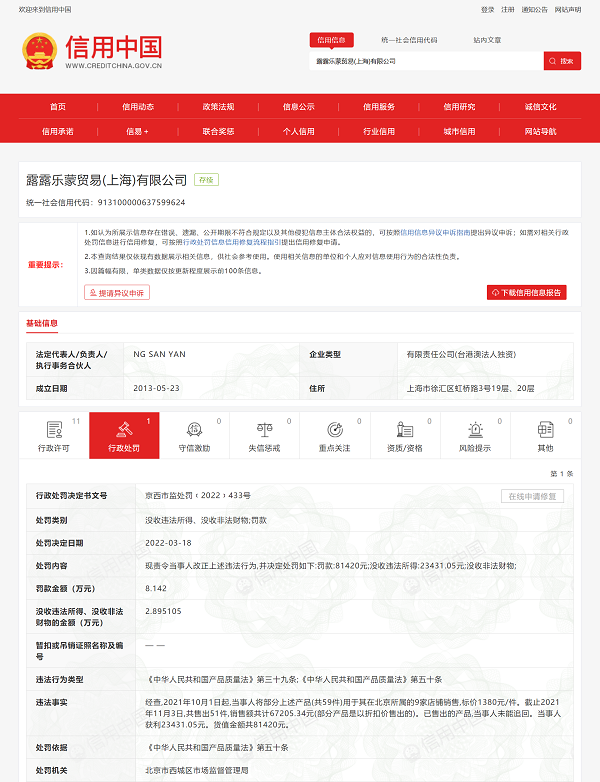600x782 pixels.
Task: Click the company name 露露乐蒙贸易(上海)有限公司 heading
Action: tap(107, 180)
